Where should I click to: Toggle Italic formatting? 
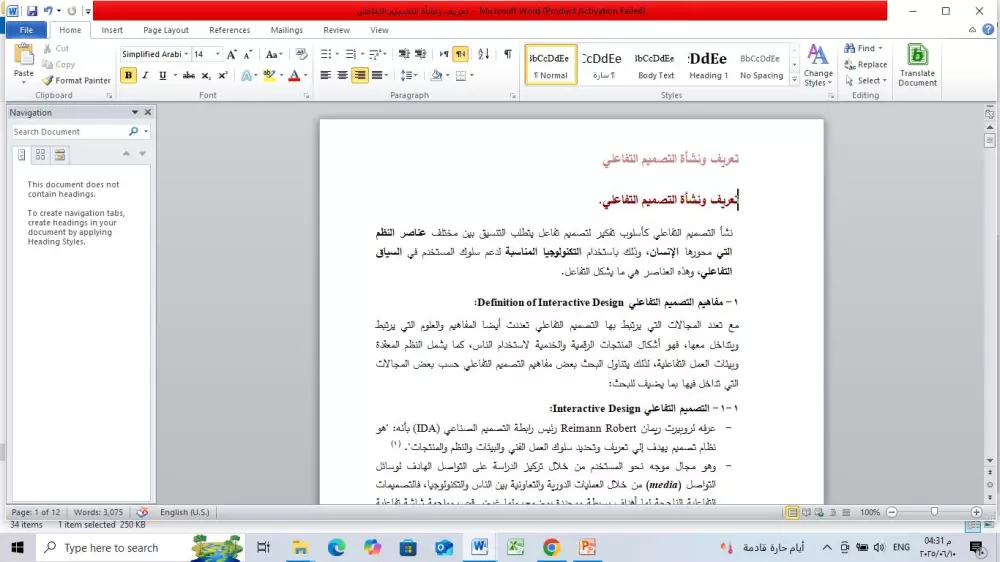(145, 75)
